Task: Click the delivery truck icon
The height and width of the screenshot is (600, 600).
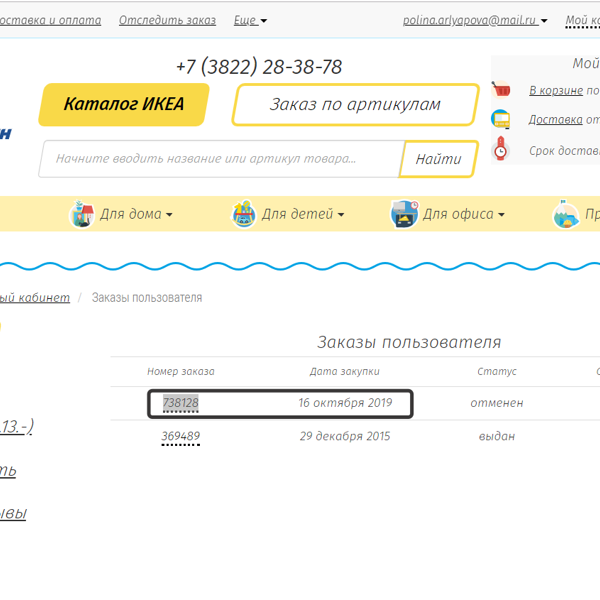Action: pyautogui.click(x=501, y=120)
